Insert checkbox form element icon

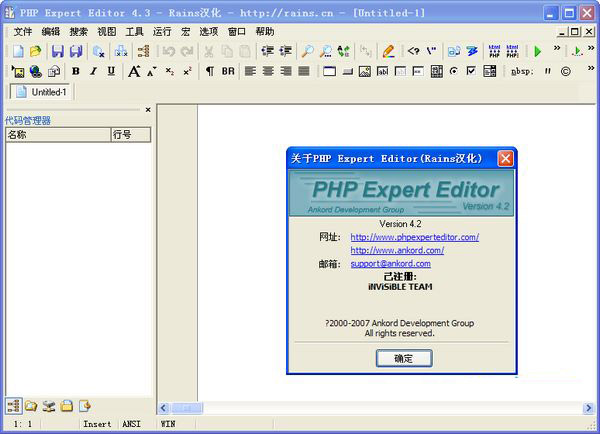point(471,71)
